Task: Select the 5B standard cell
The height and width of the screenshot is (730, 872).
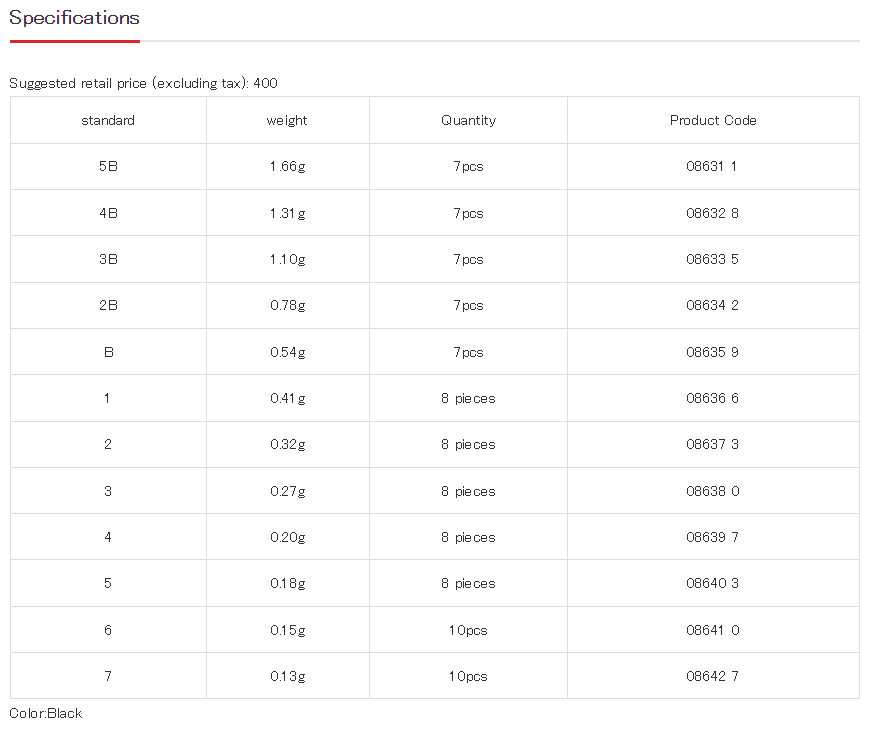Action: [x=108, y=167]
